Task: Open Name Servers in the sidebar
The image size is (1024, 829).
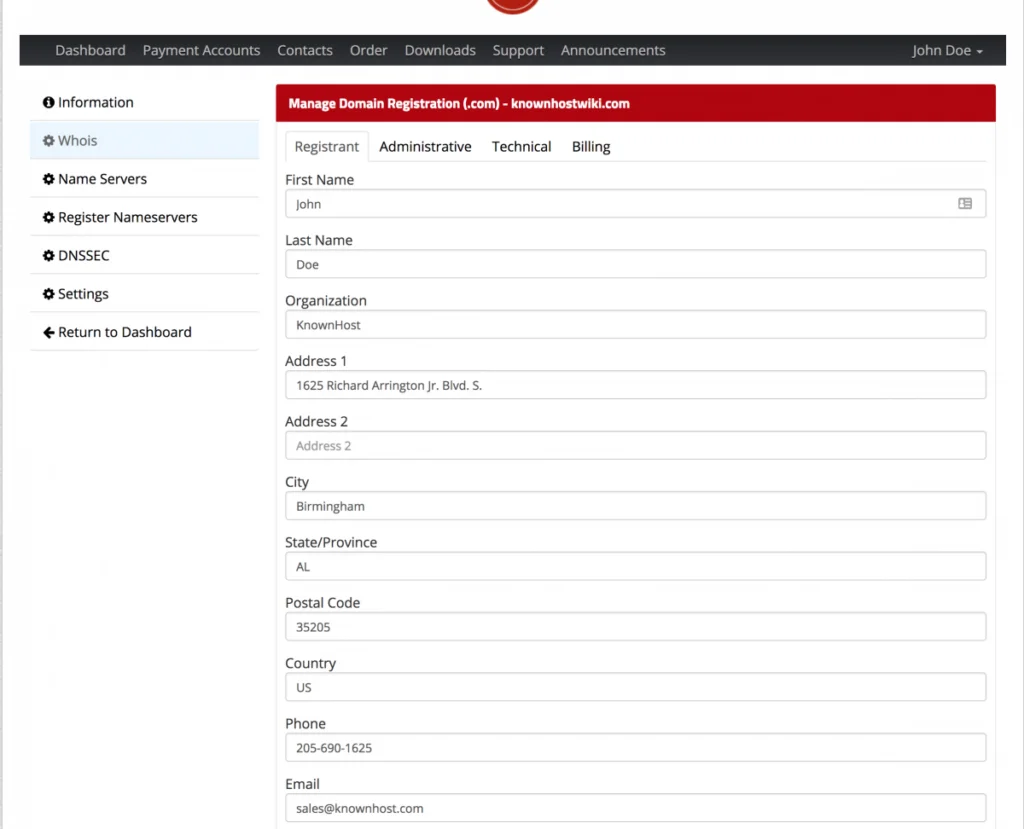Action: click(x=144, y=179)
